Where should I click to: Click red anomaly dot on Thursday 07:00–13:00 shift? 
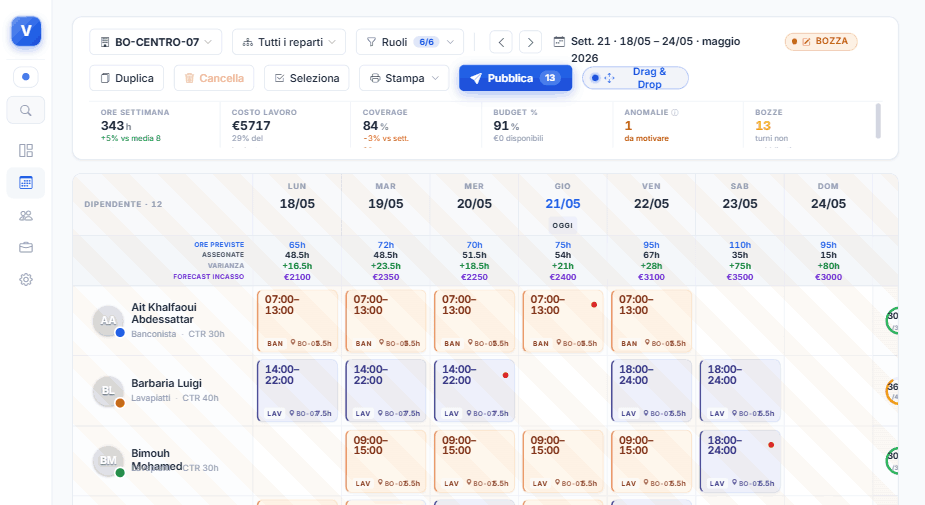(594, 304)
